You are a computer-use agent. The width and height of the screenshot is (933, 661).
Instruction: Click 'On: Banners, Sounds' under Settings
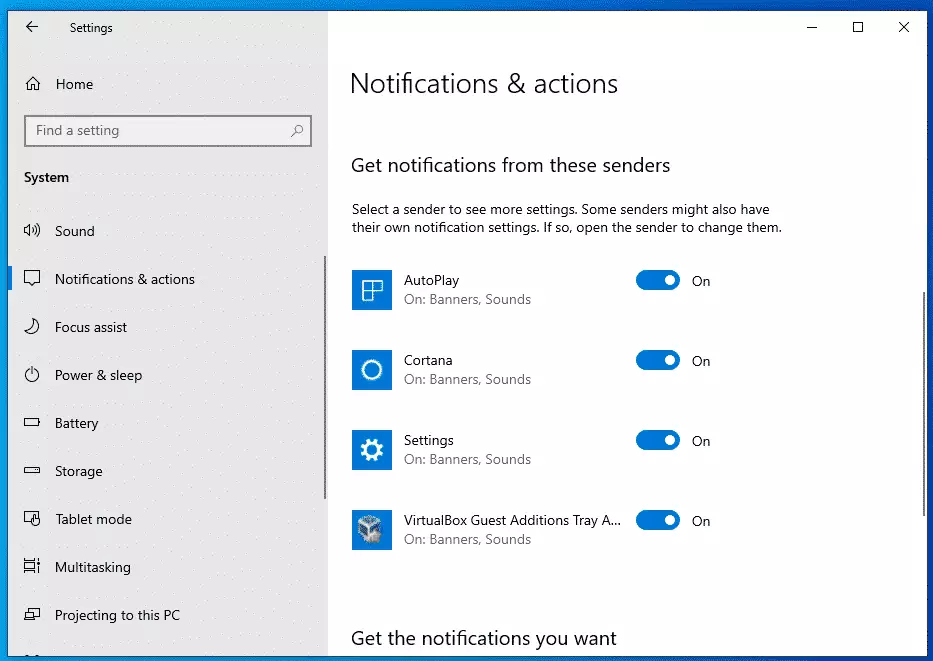point(467,459)
